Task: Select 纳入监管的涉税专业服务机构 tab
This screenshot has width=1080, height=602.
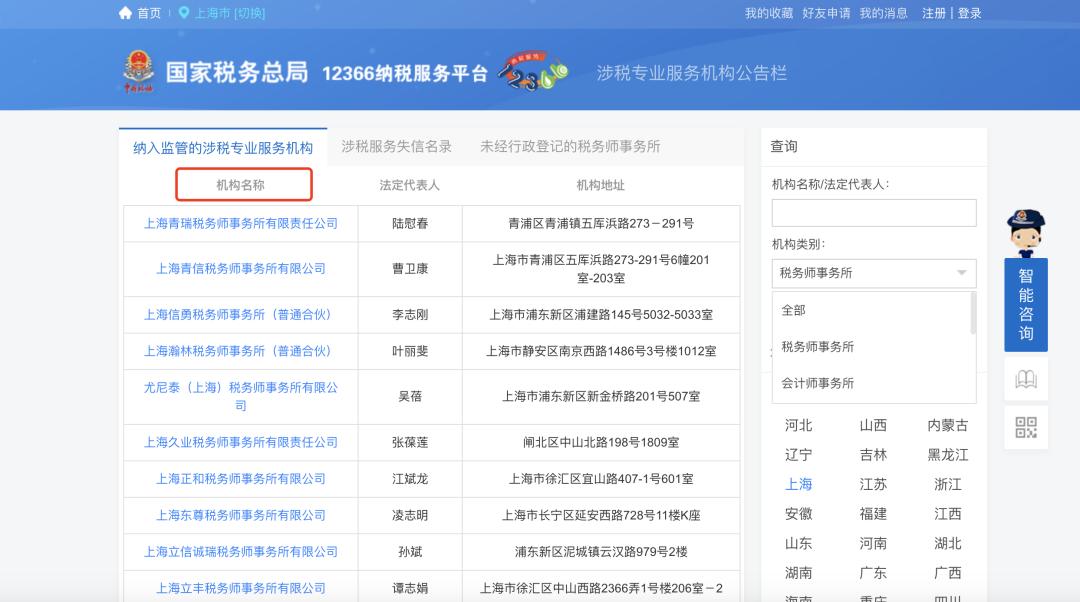Action: (223, 147)
